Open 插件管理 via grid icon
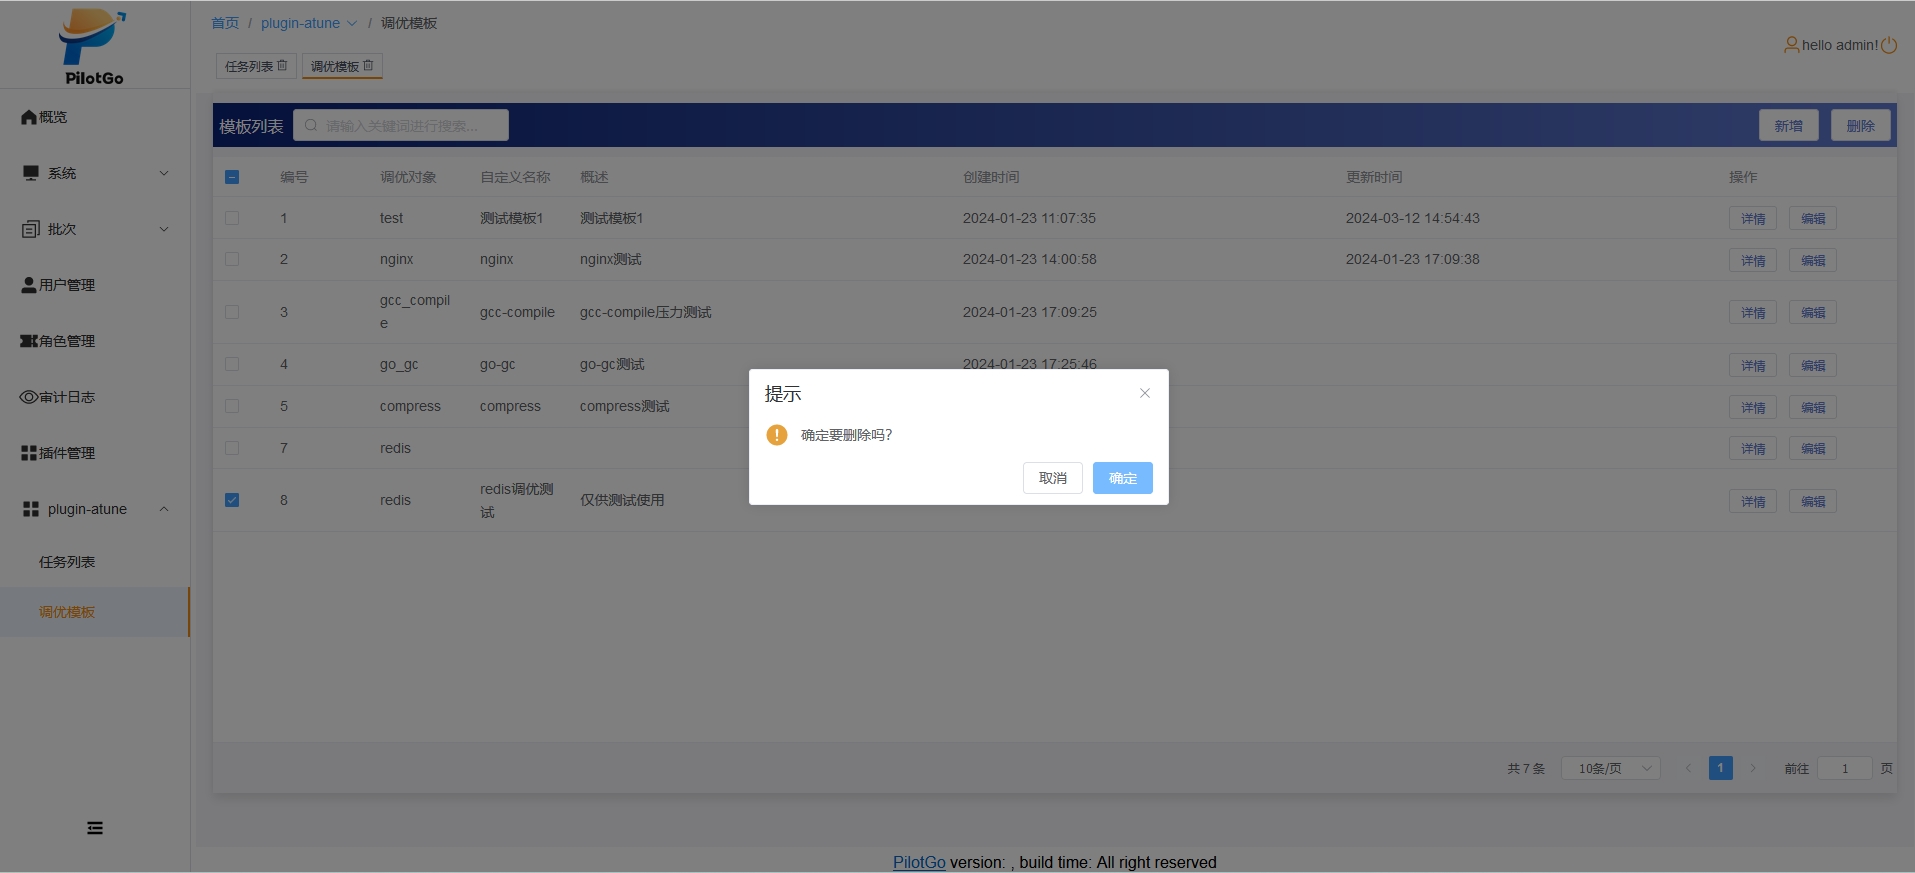1915x873 pixels. (x=29, y=453)
